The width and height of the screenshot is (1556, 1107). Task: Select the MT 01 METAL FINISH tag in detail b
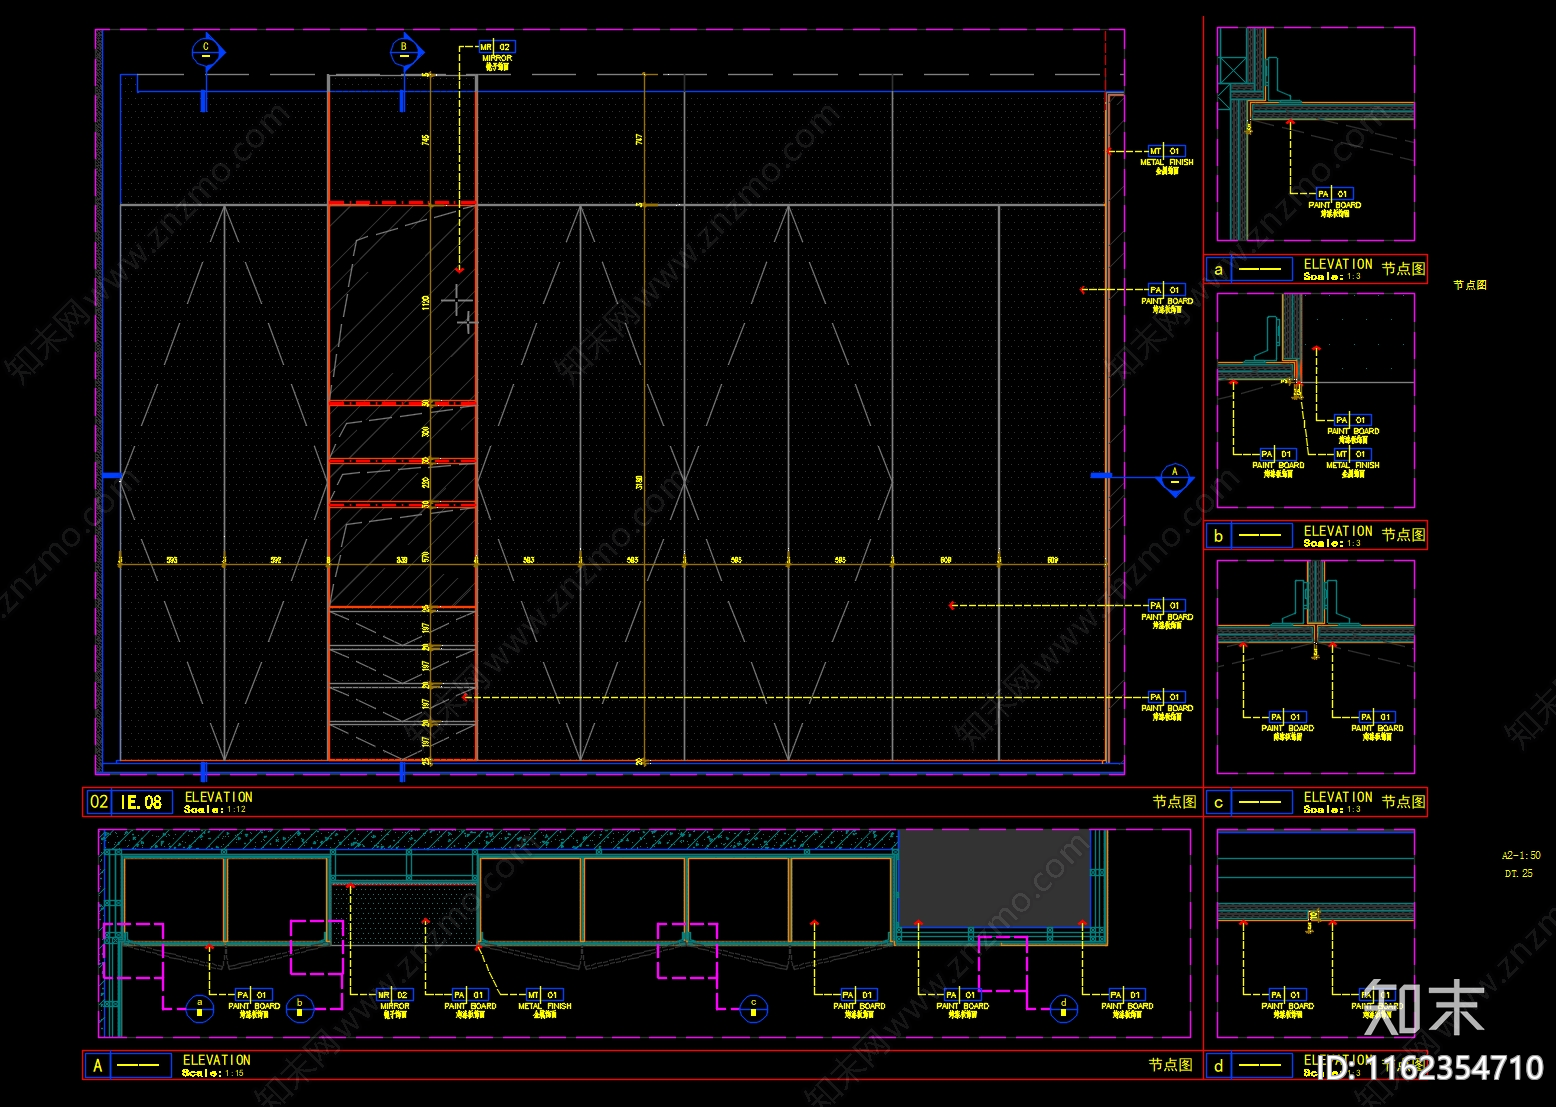pyautogui.click(x=1352, y=463)
